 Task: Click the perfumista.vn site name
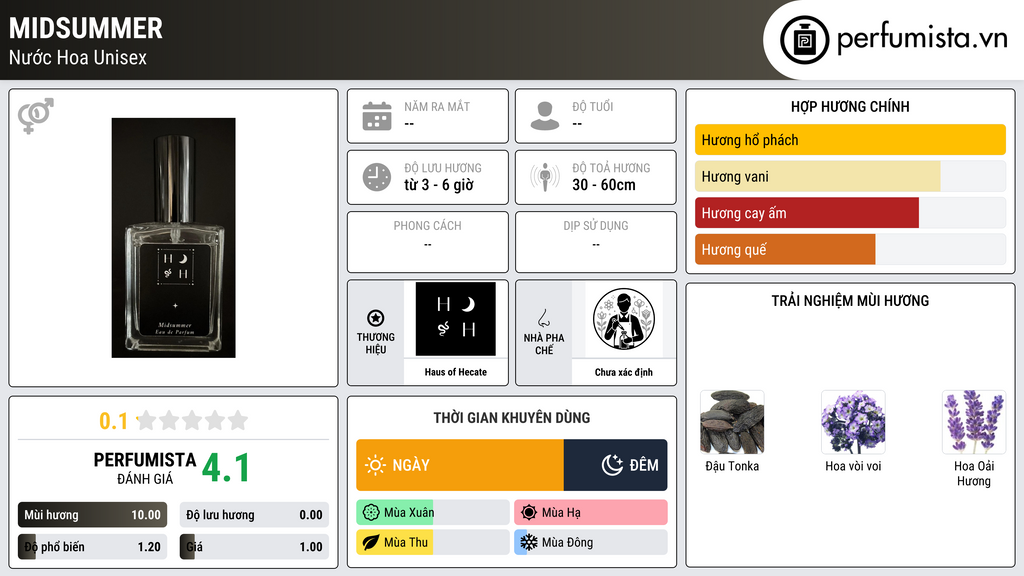[x=922, y=39]
